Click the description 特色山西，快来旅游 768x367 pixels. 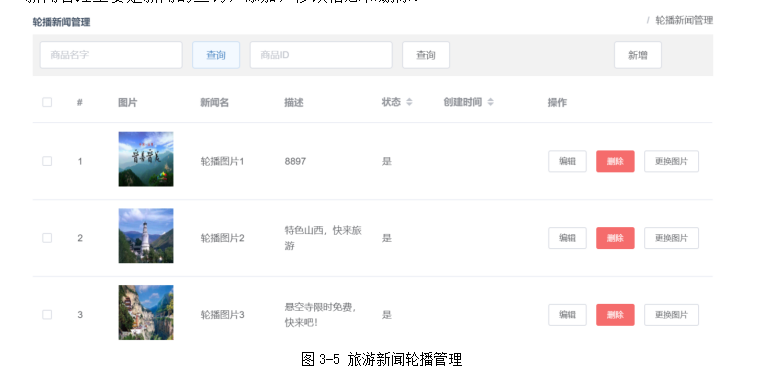point(323,238)
